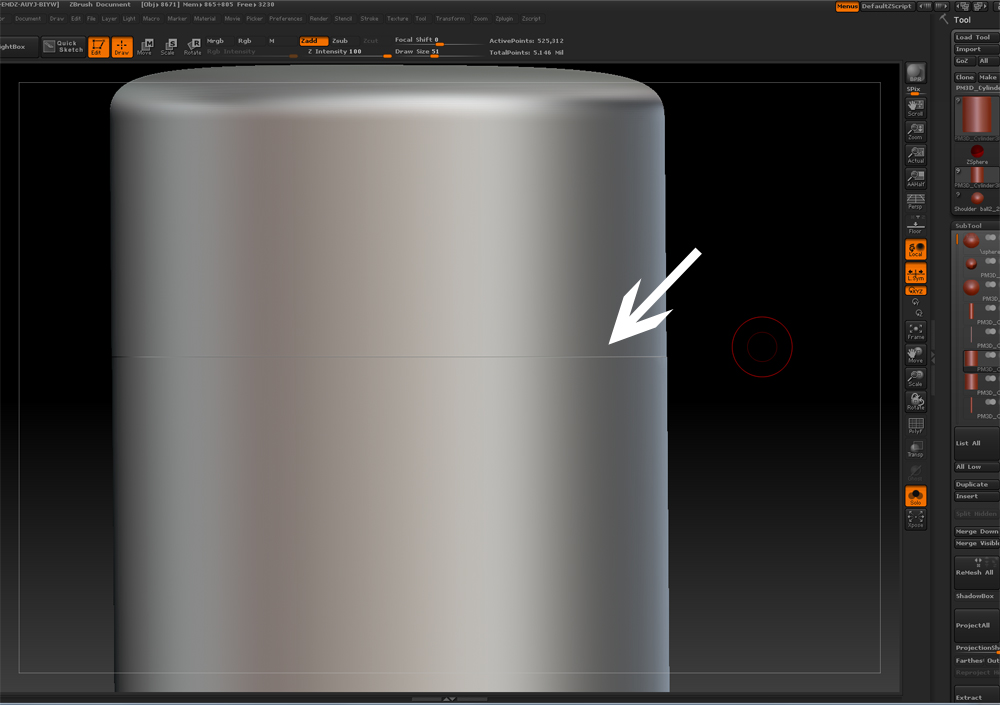The height and width of the screenshot is (705, 1000).
Task: Click the Duplicate subtool button
Action: (x=976, y=484)
